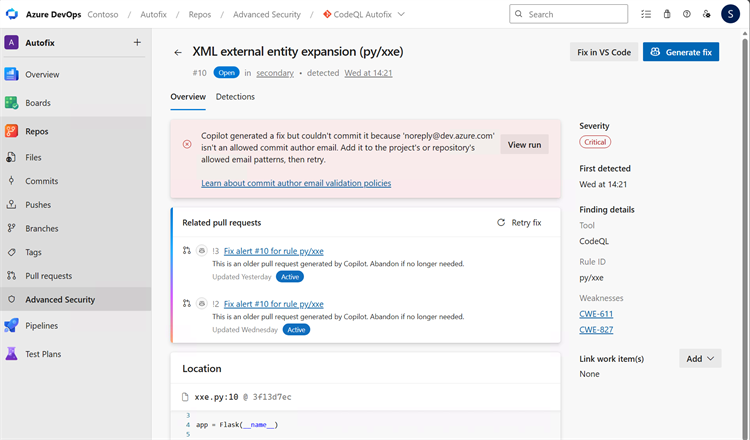Click the CodeQL tool value
The image size is (750, 440).
coord(594,241)
